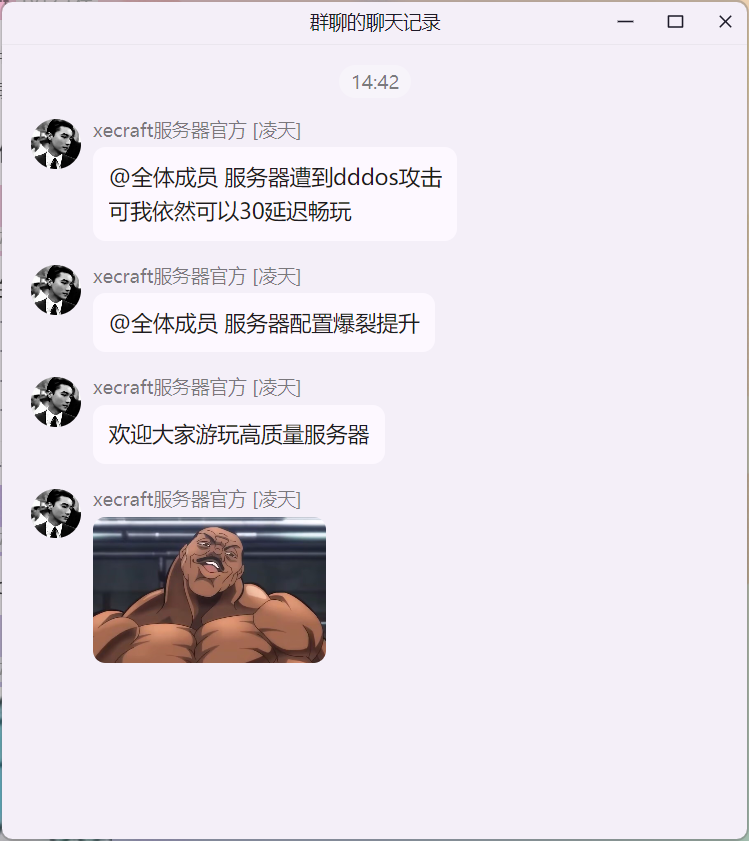Click [凌天] tag above the first message
The image size is (749, 841).
pyautogui.click(x=276, y=130)
